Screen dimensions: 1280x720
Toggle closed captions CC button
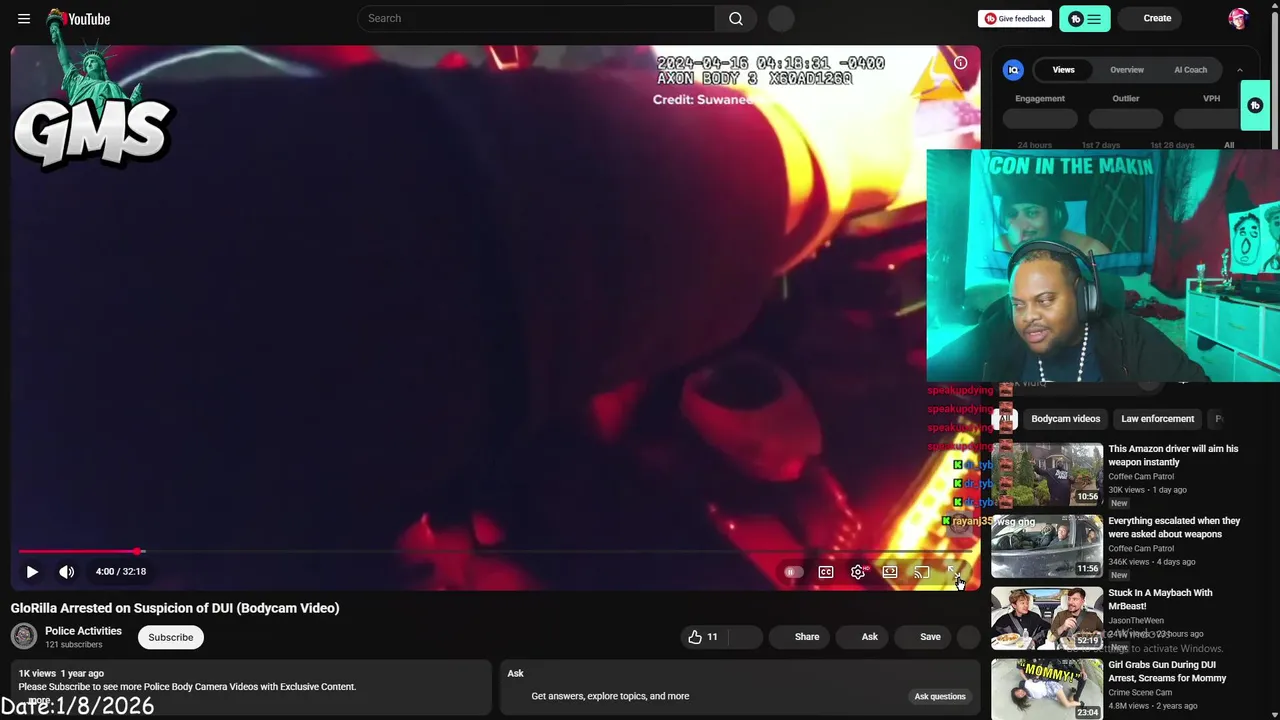pyautogui.click(x=826, y=572)
